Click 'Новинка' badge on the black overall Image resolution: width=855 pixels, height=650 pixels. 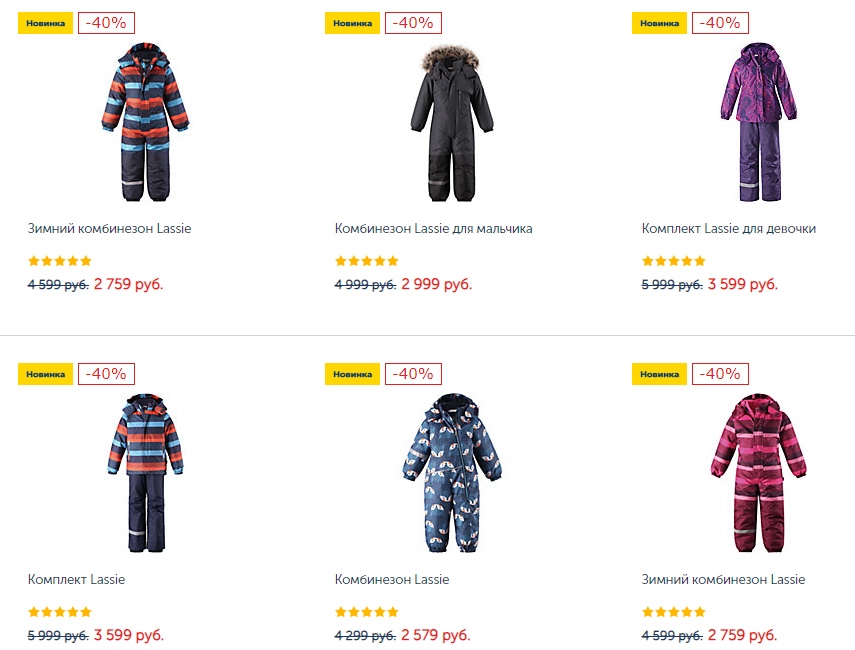coord(352,23)
